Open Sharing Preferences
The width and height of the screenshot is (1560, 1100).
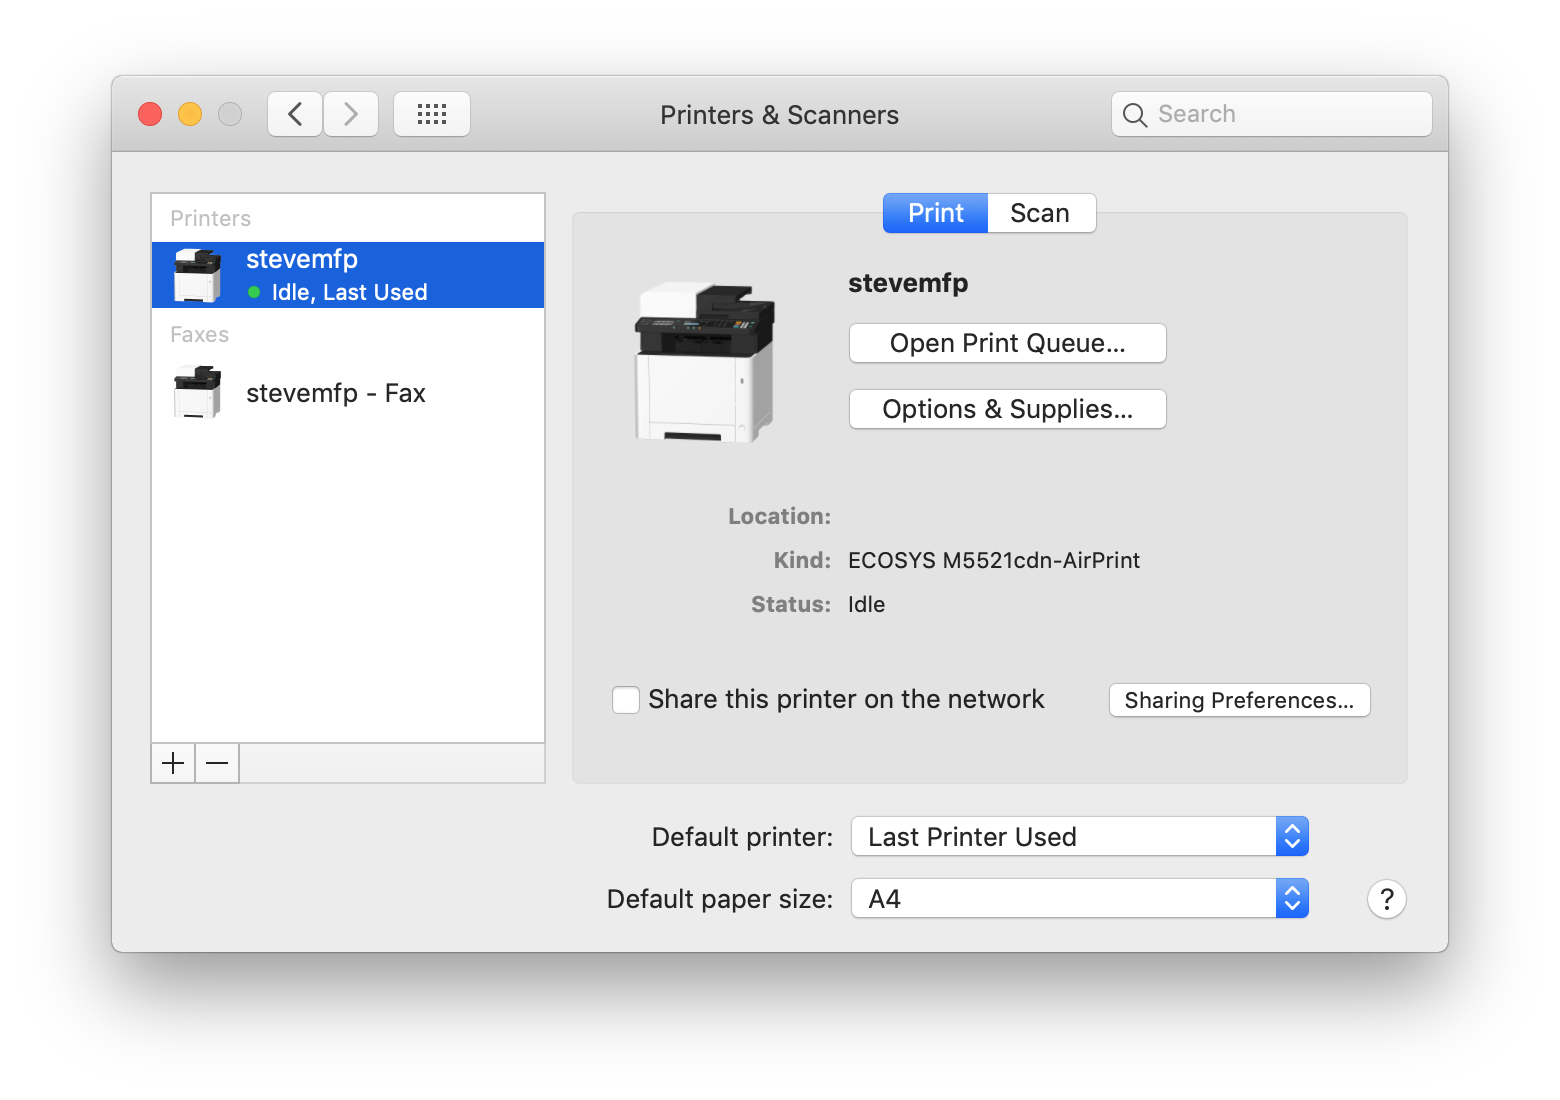[1240, 700]
